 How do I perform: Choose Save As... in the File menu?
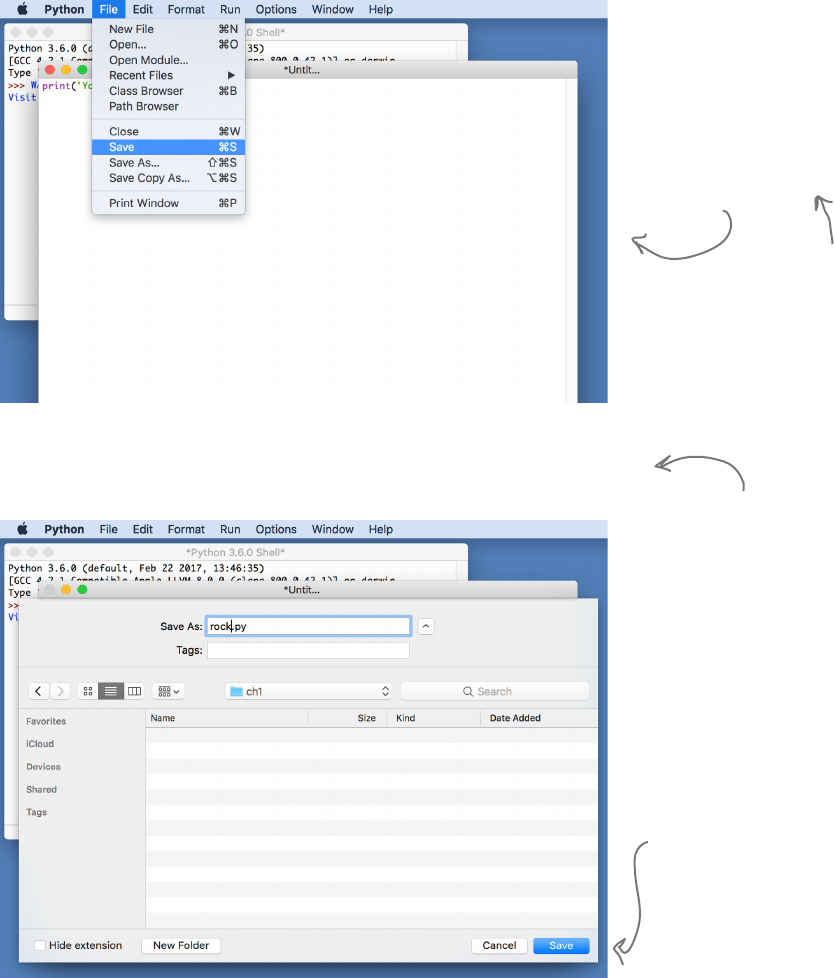pos(168,163)
